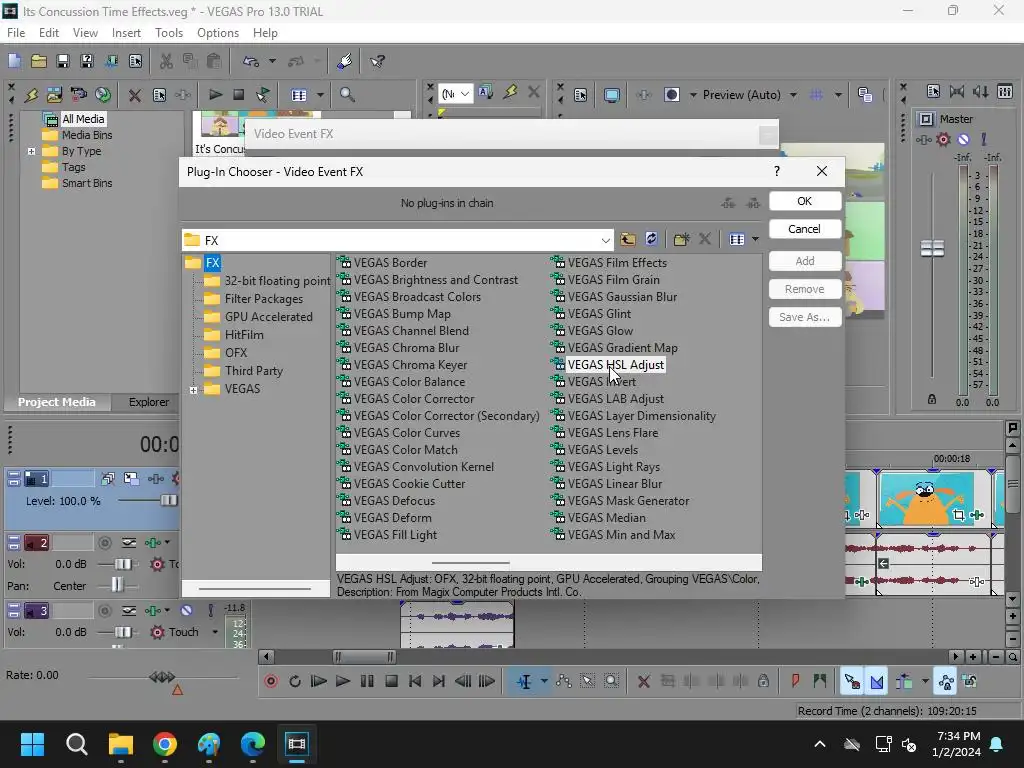Open Chrome from the Windows taskbar
Viewport: 1024px width, 768px height.
(x=165, y=744)
